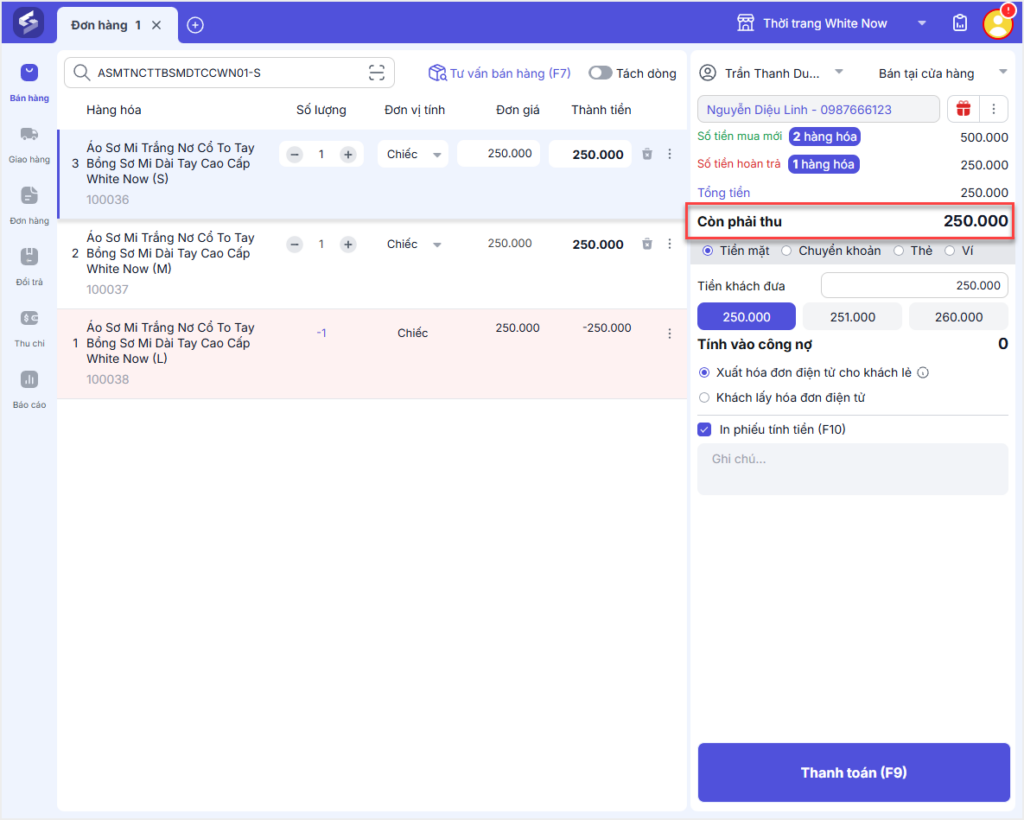1024x820 pixels.
Task: Click unit price field of item 100036
Action: coord(498,153)
